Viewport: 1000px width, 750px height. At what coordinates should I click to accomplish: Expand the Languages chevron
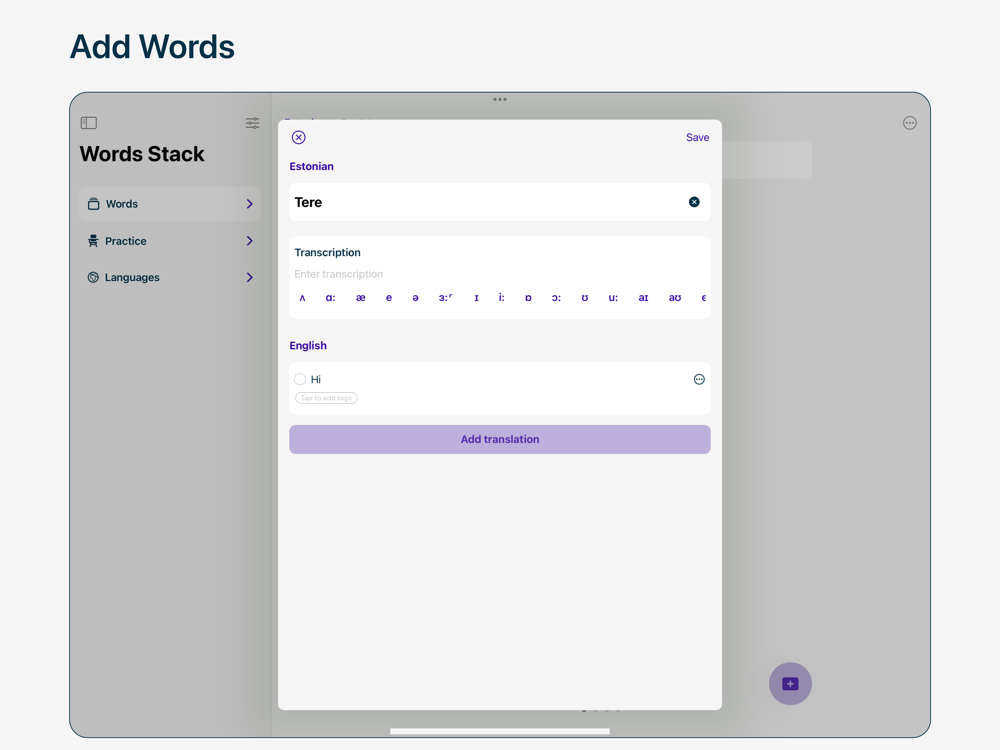[x=249, y=278]
